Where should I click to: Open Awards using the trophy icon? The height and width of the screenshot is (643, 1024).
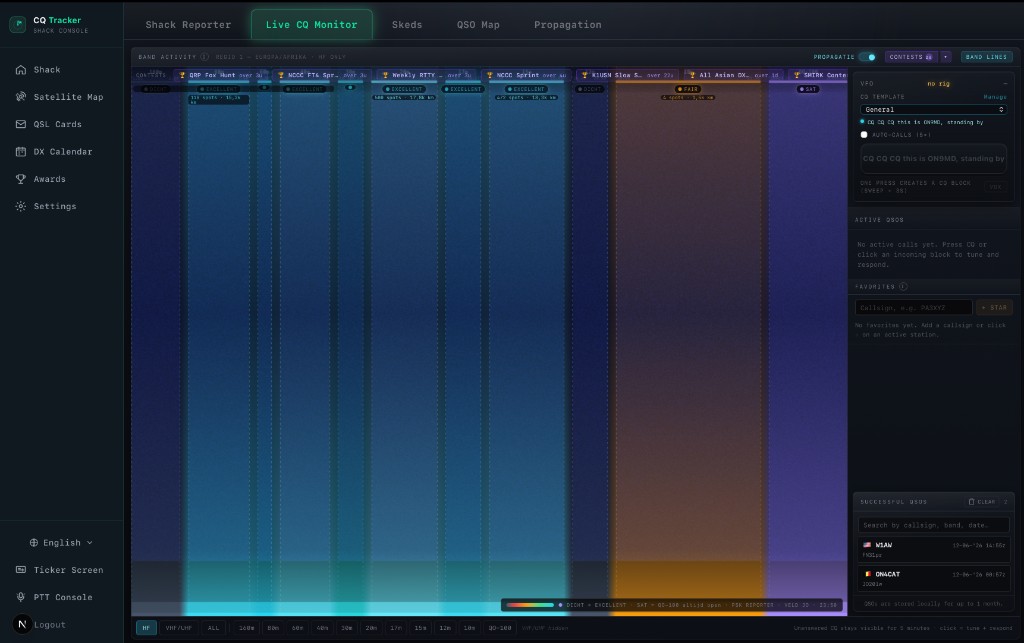(21, 179)
